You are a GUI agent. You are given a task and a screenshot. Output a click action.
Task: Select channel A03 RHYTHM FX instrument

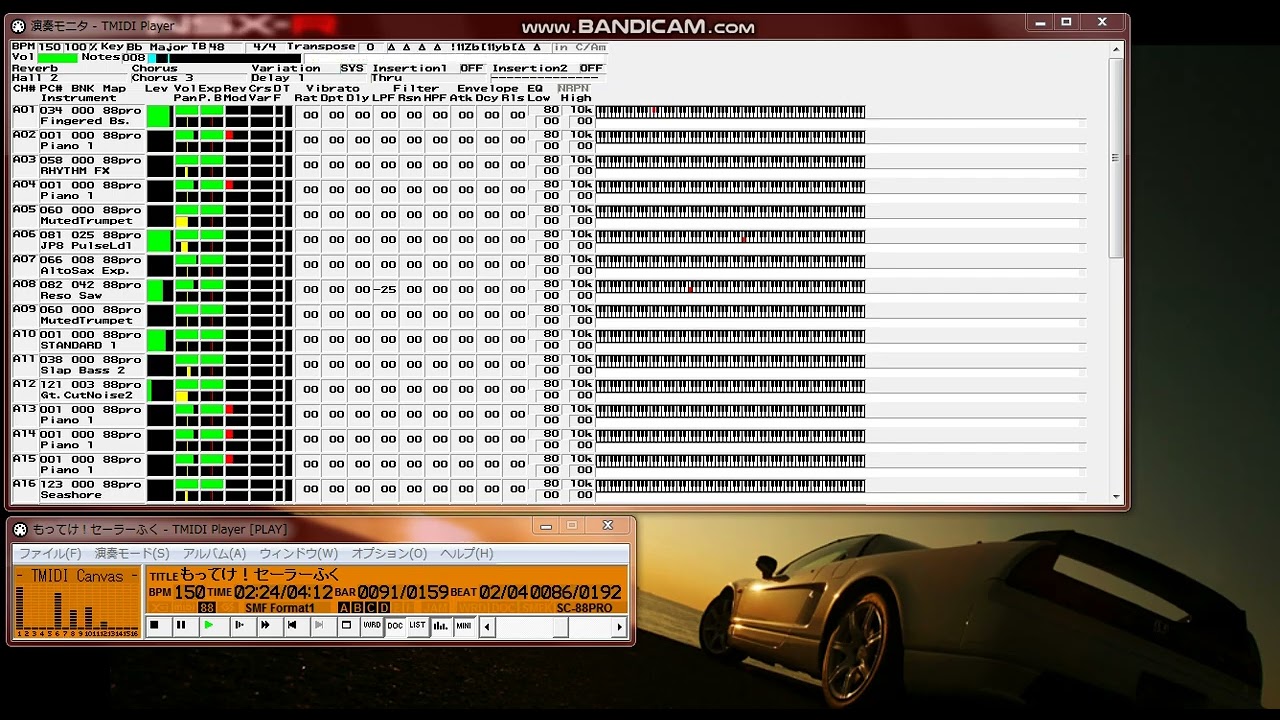91,166
